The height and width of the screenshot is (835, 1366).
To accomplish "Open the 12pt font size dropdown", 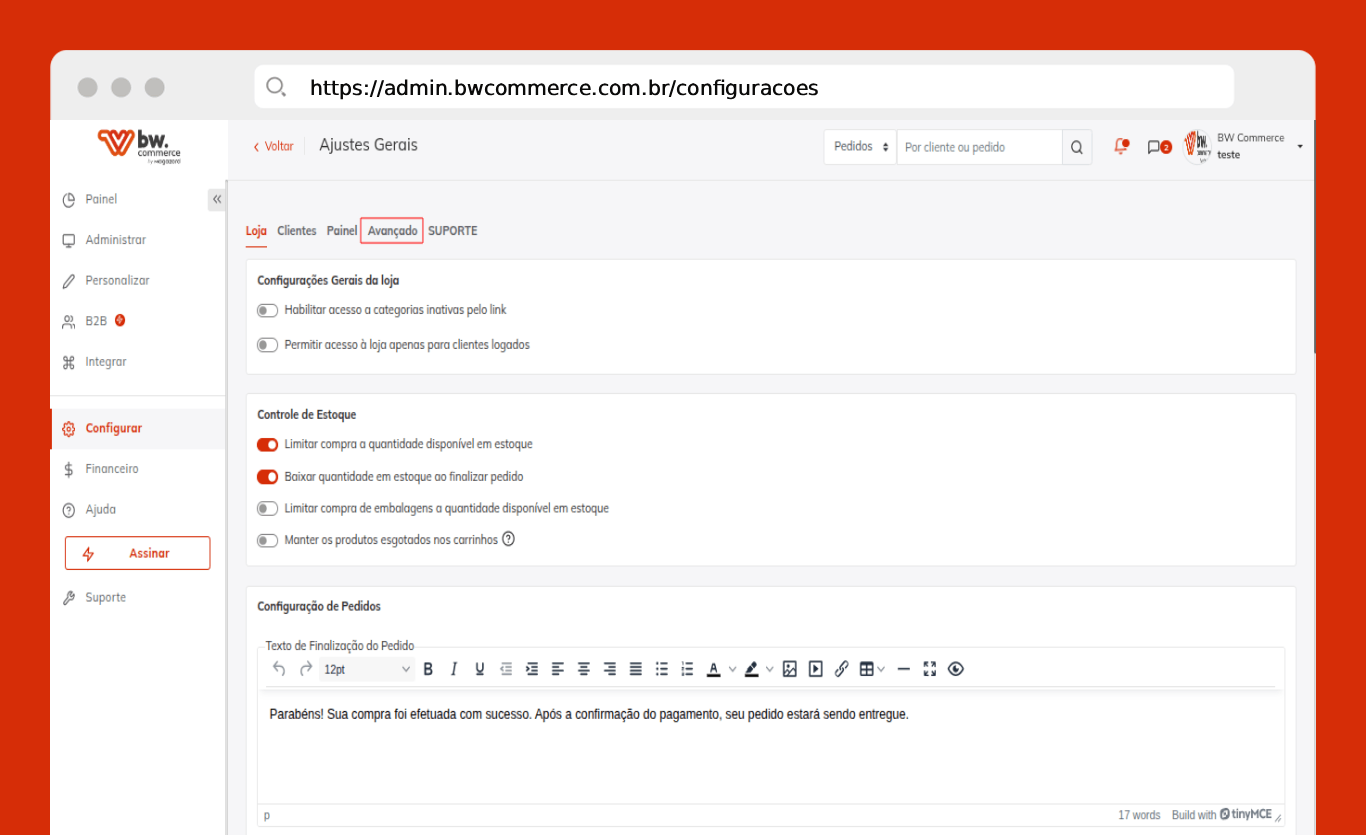I will [366, 669].
